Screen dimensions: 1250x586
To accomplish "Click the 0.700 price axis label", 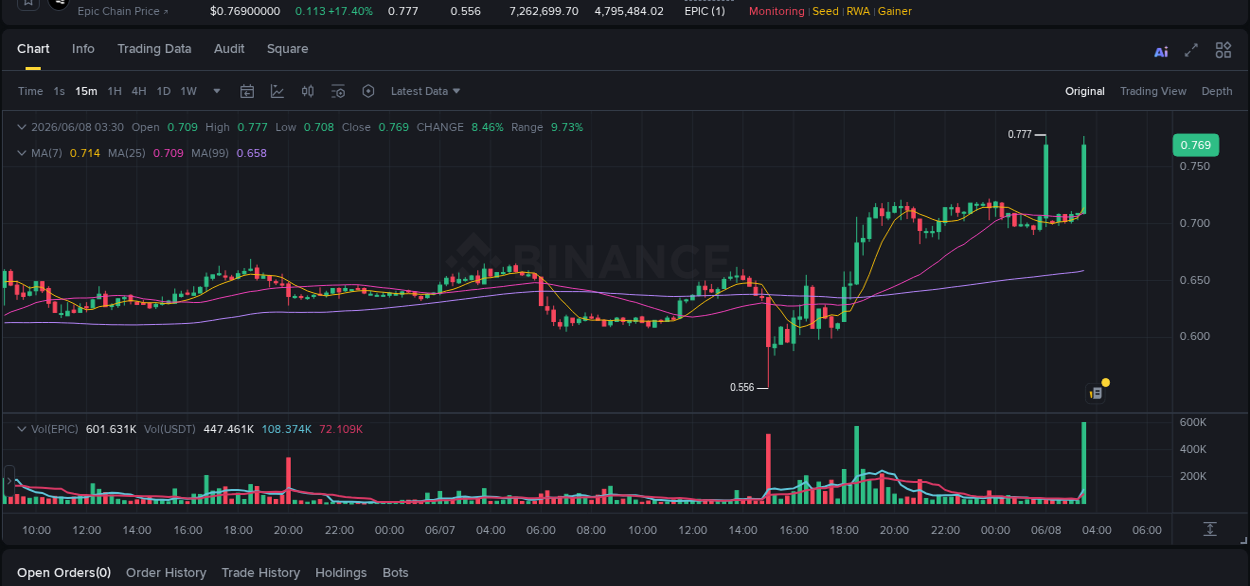I will [x=1195, y=223].
